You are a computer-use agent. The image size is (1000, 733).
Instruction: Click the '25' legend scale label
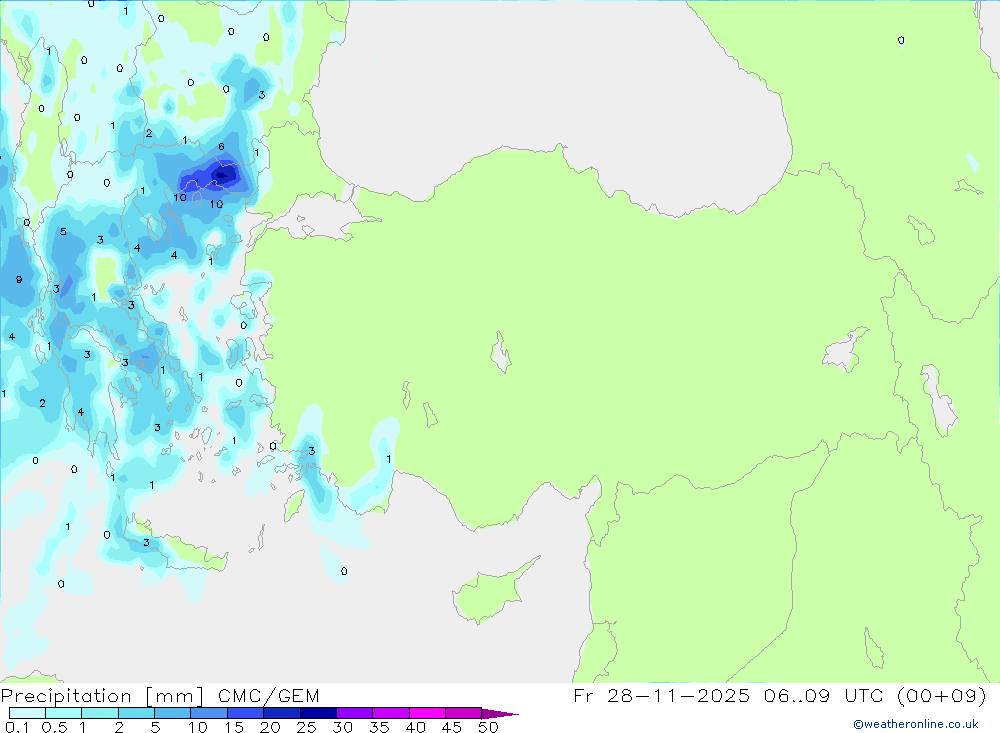pos(307,727)
